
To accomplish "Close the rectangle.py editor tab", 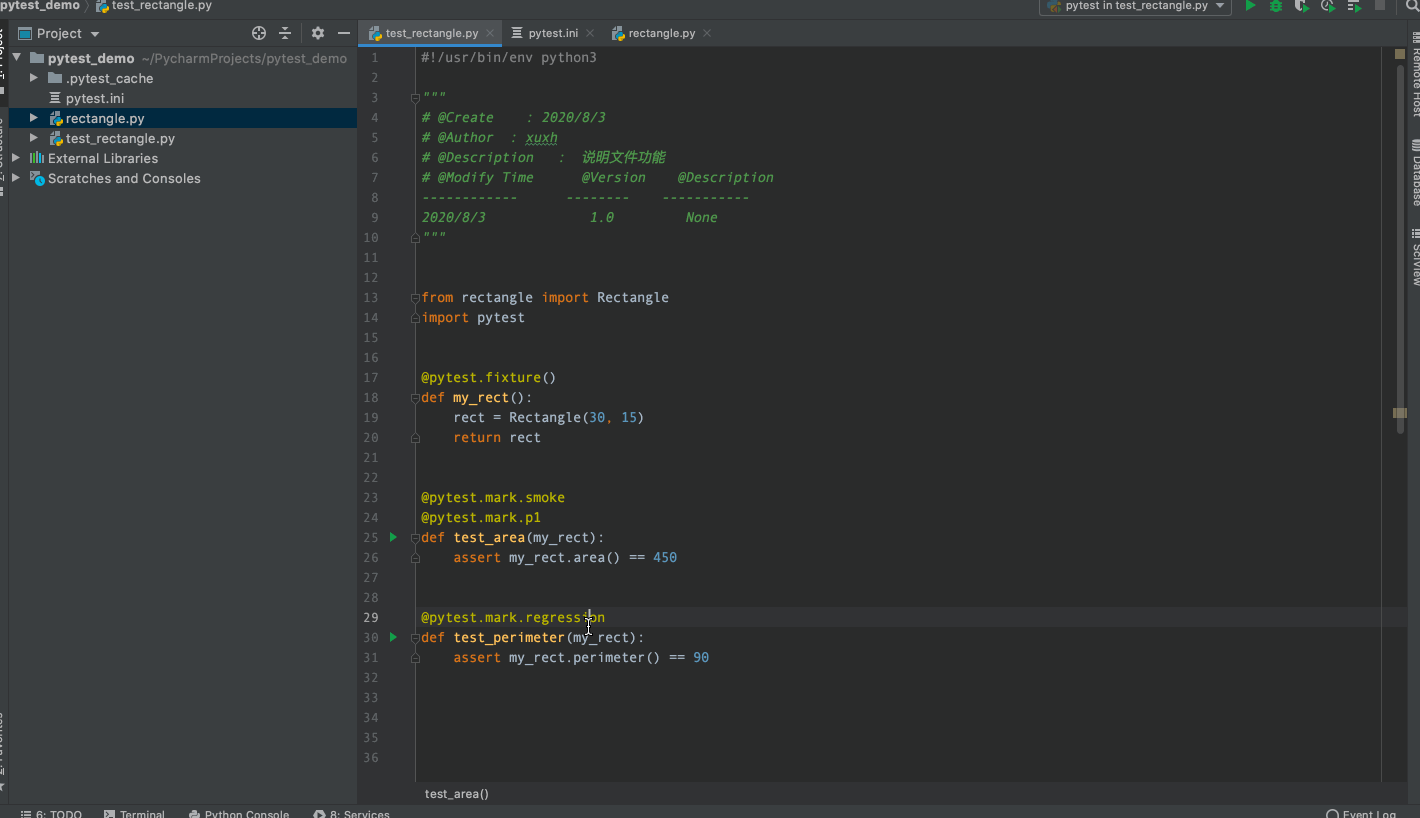I will 707,33.
